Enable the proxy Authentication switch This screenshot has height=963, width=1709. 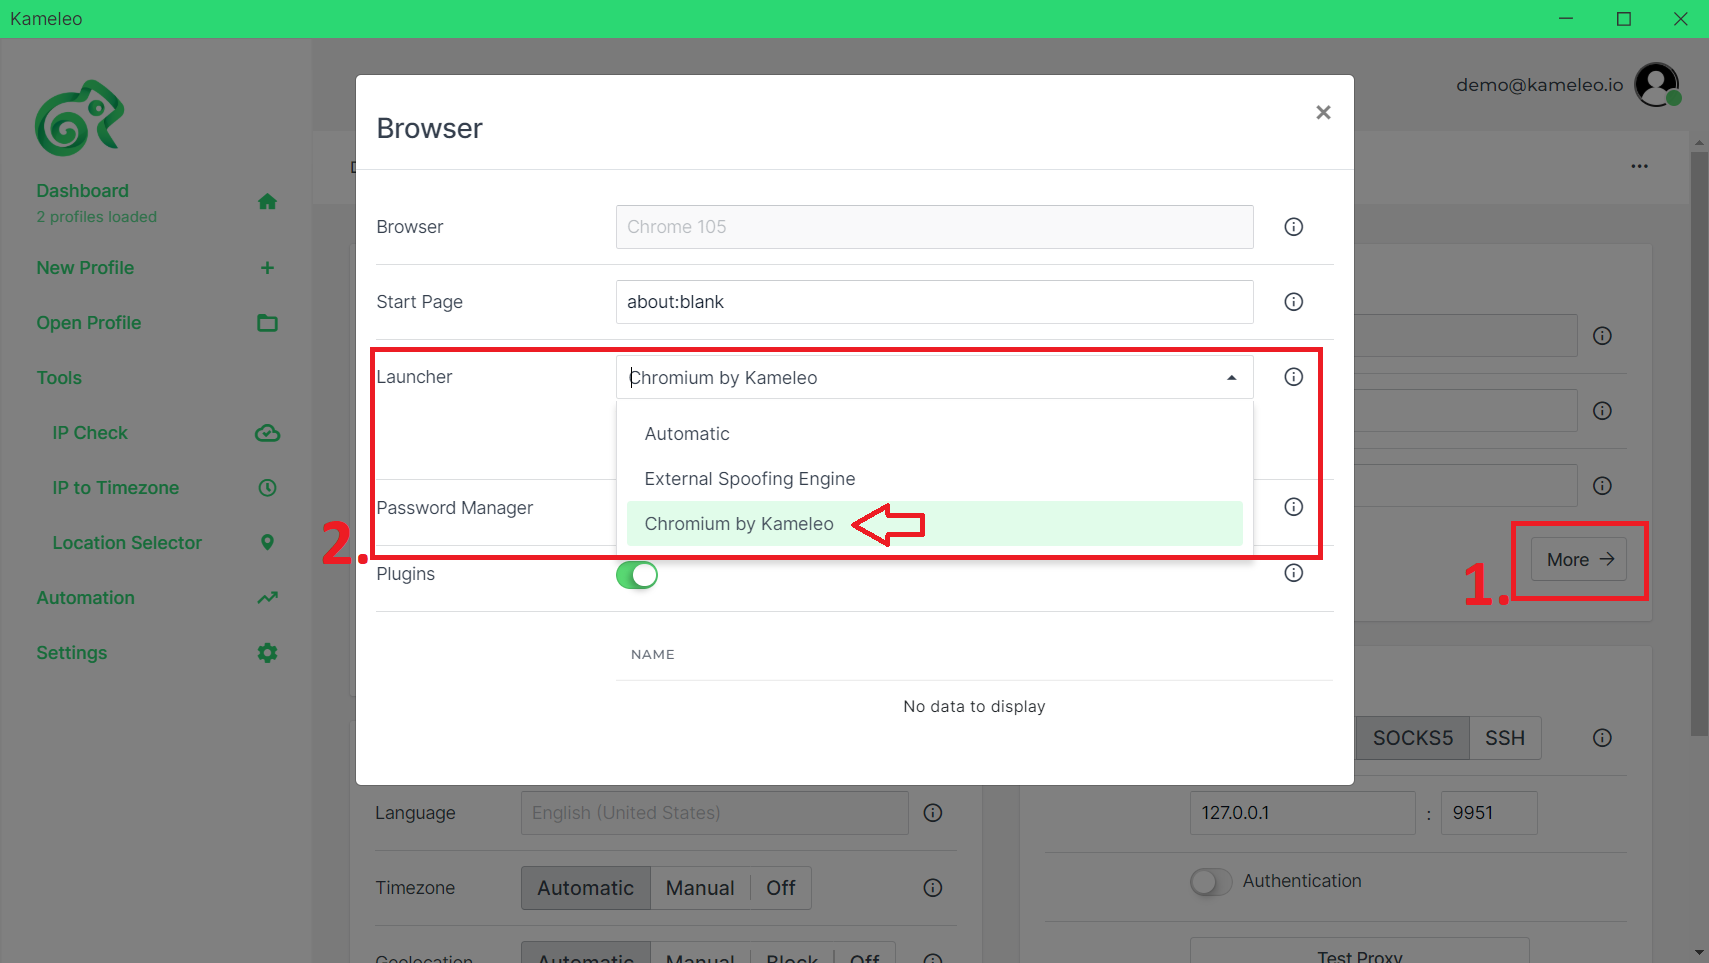1211,881
